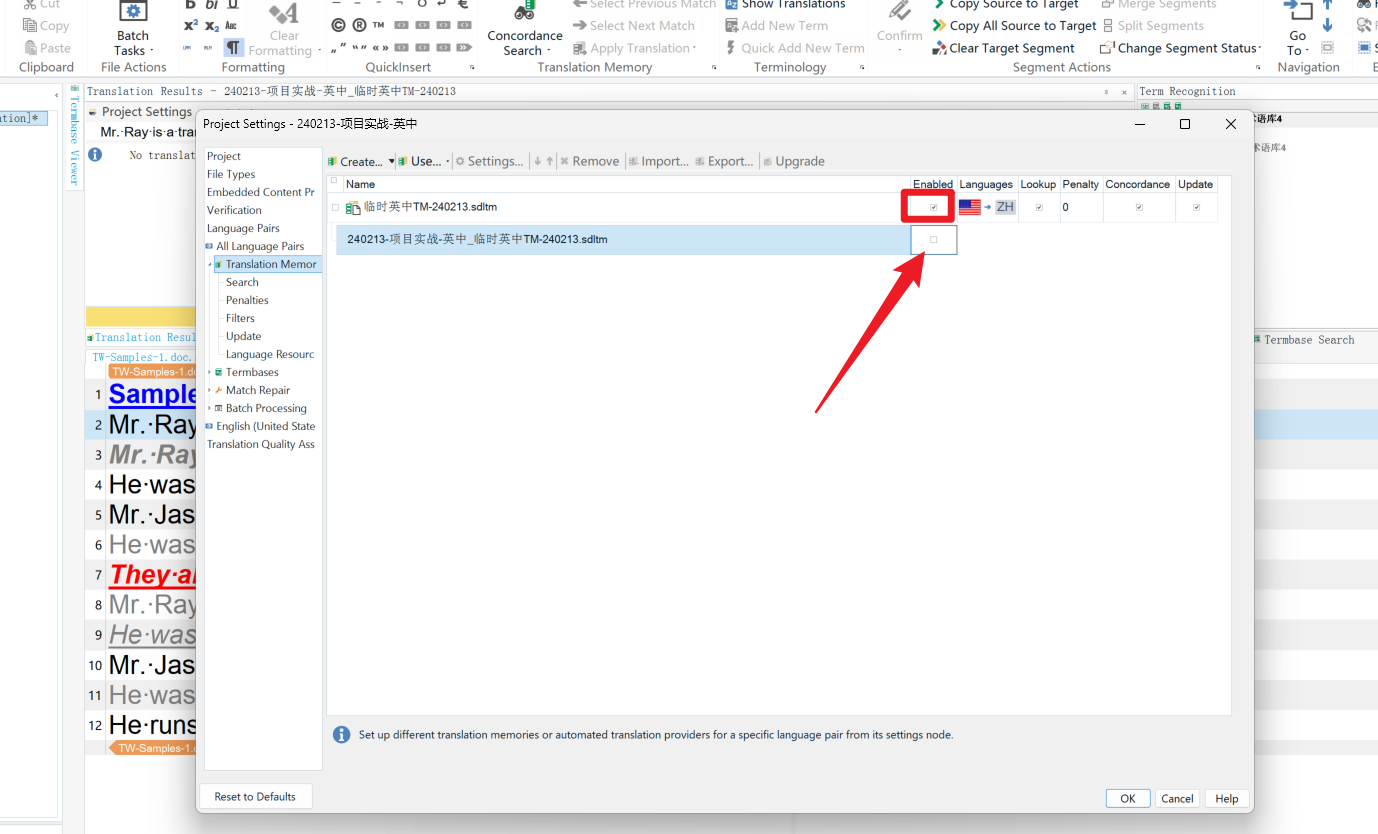Toggle Enabled checkbox for 临时英中TM-240213.sdltm
Image resolution: width=1378 pixels, height=834 pixels.
pos(934,207)
